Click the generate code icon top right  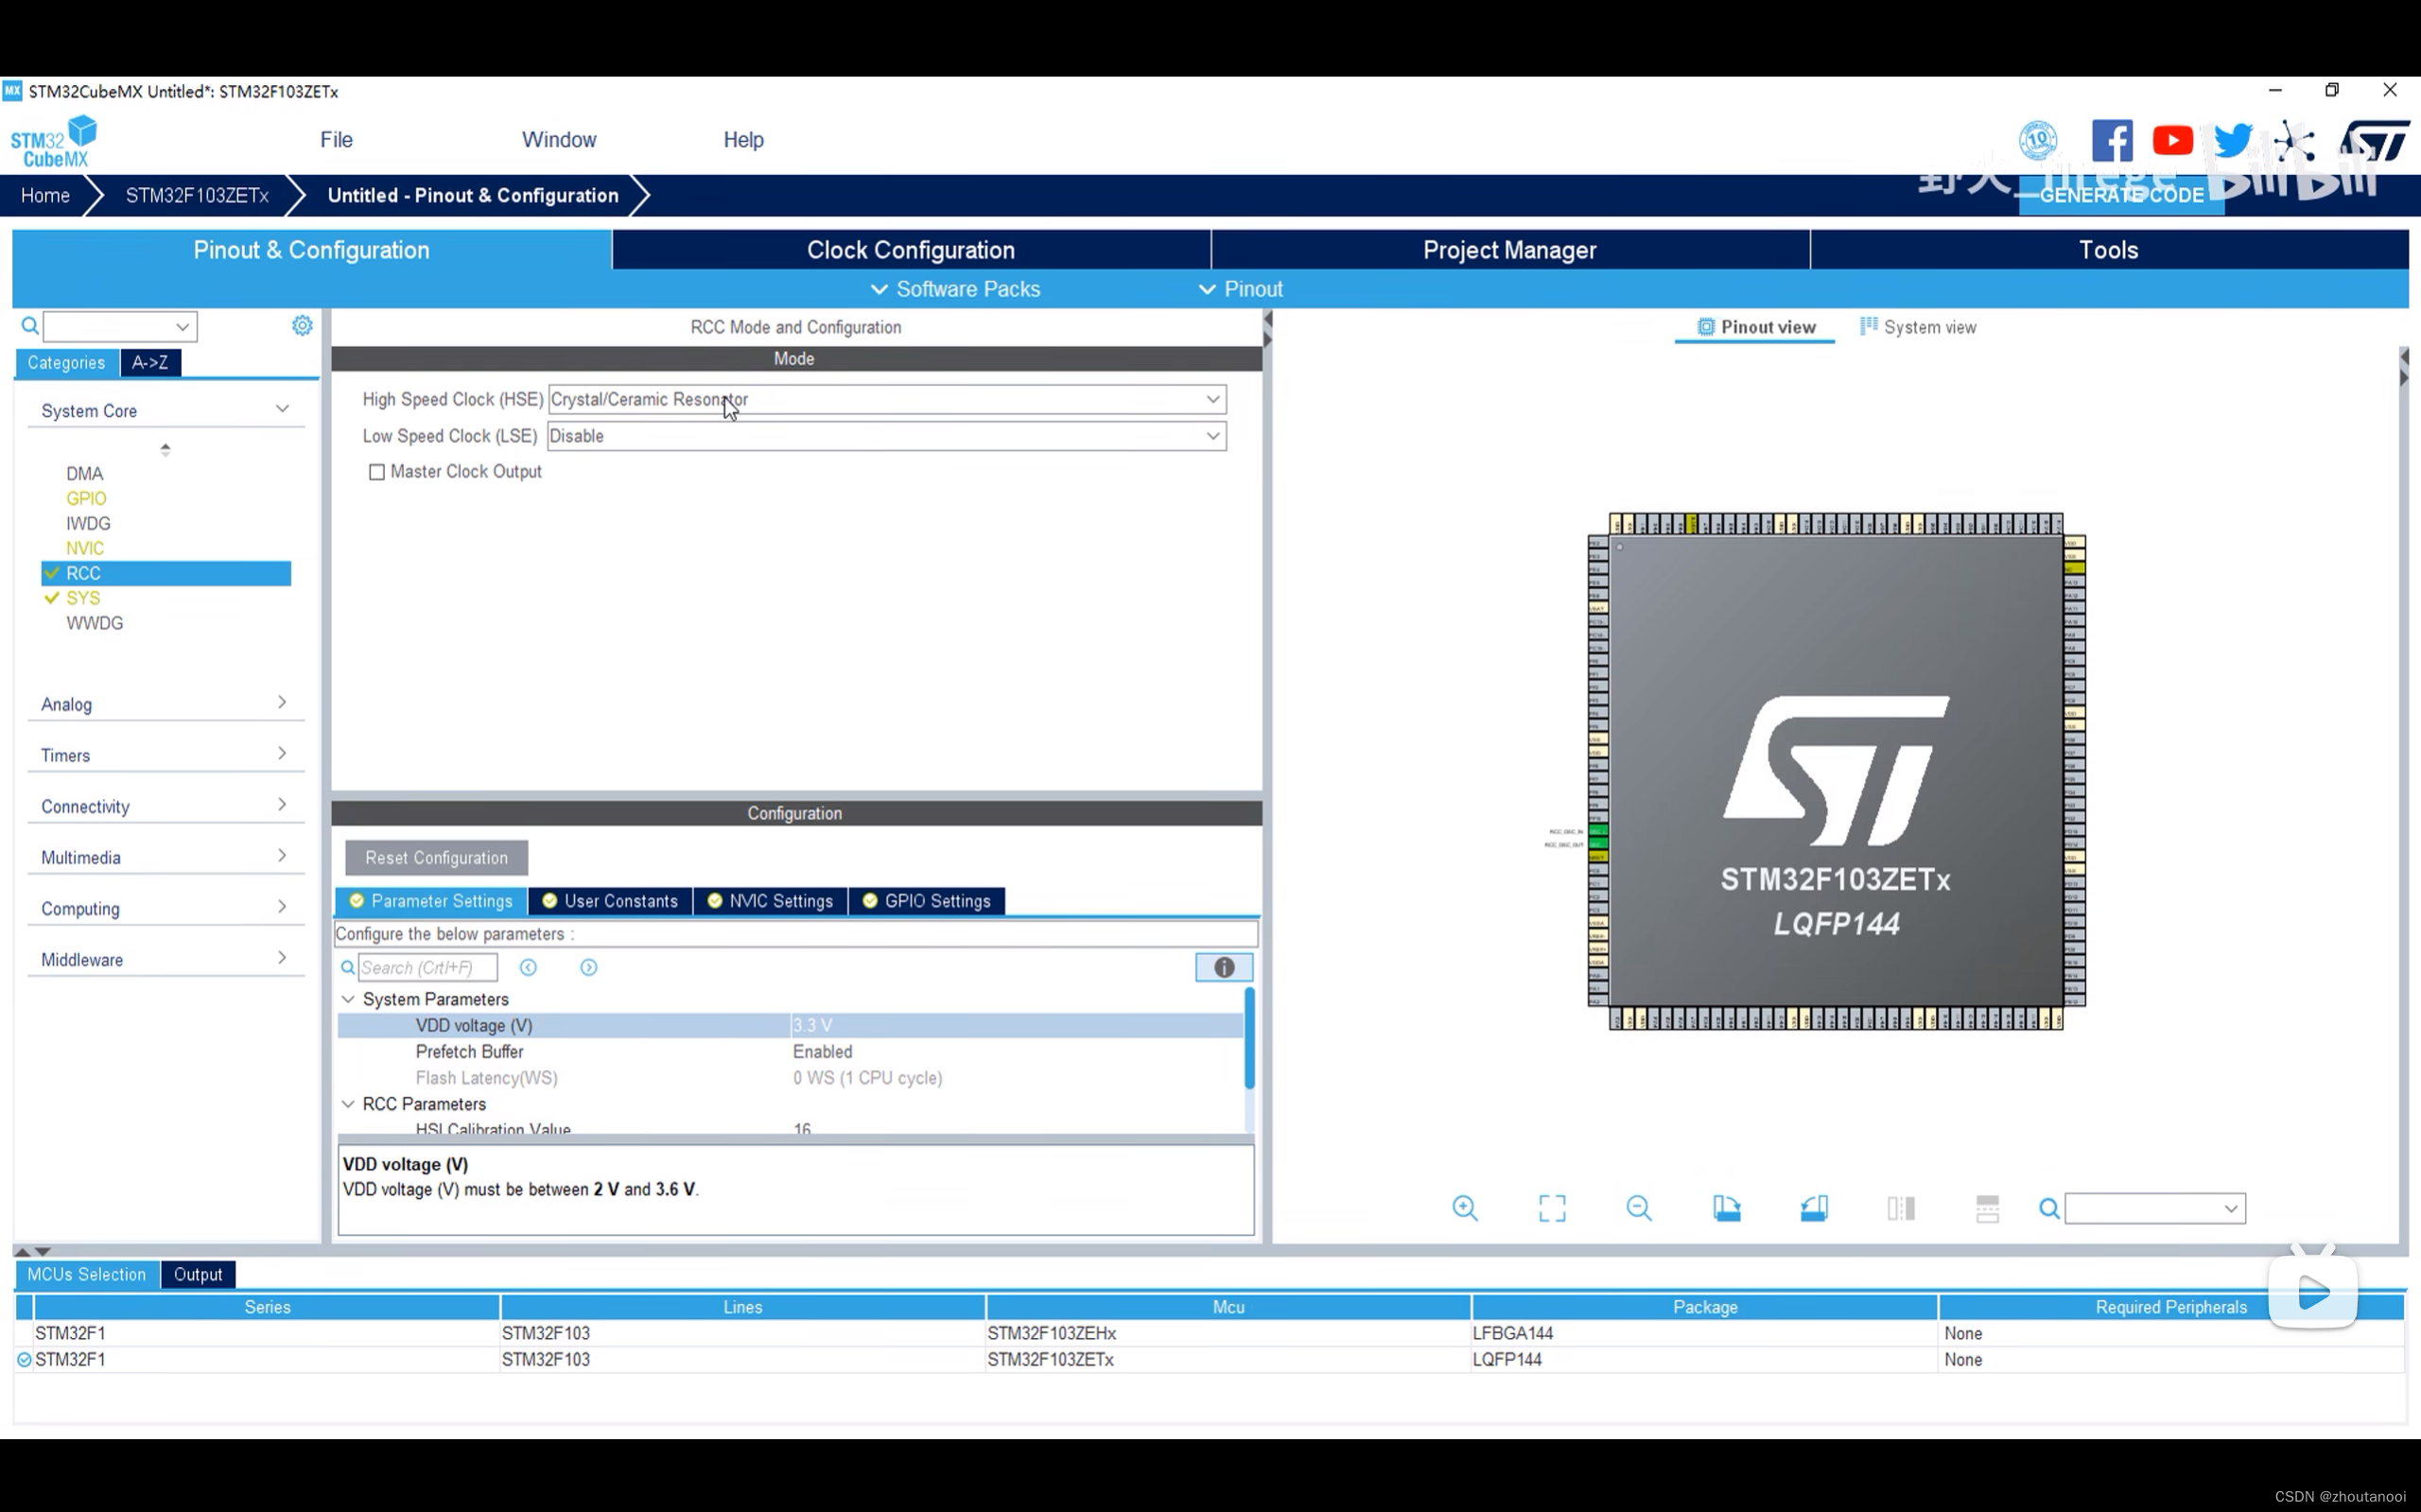(x=2123, y=195)
